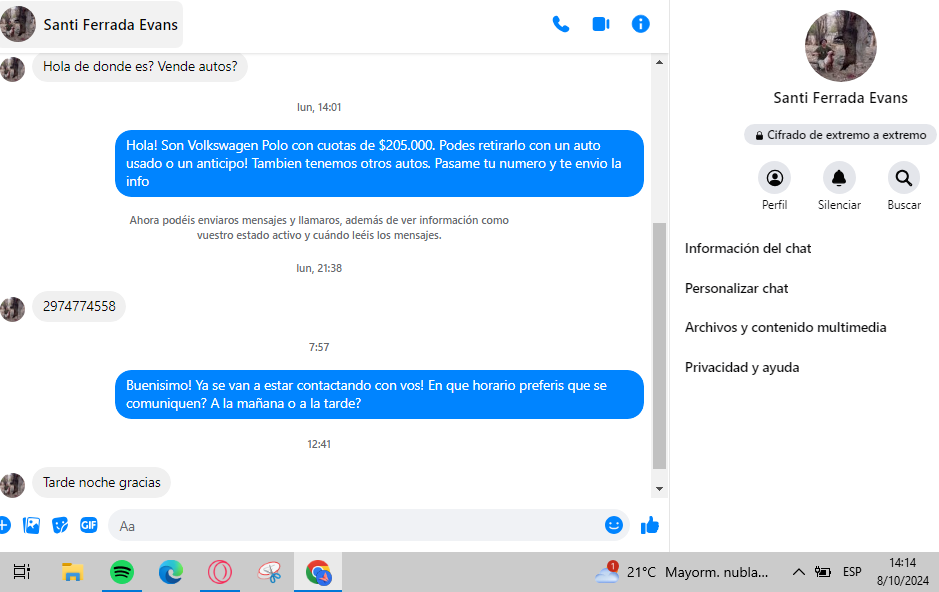
Task: Search in conversation using Buscar
Action: [904, 179]
